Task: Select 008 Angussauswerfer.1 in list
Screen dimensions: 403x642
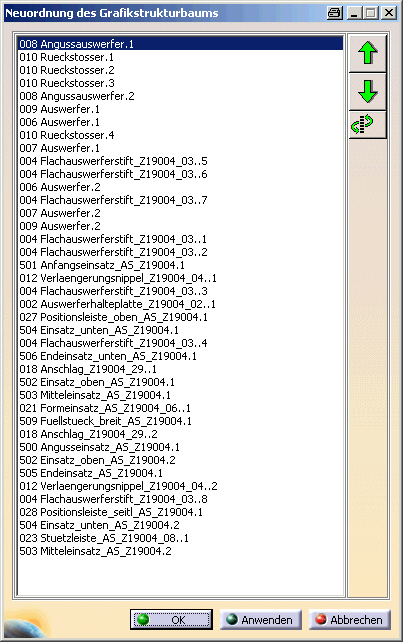Action: pyautogui.click(x=180, y=44)
